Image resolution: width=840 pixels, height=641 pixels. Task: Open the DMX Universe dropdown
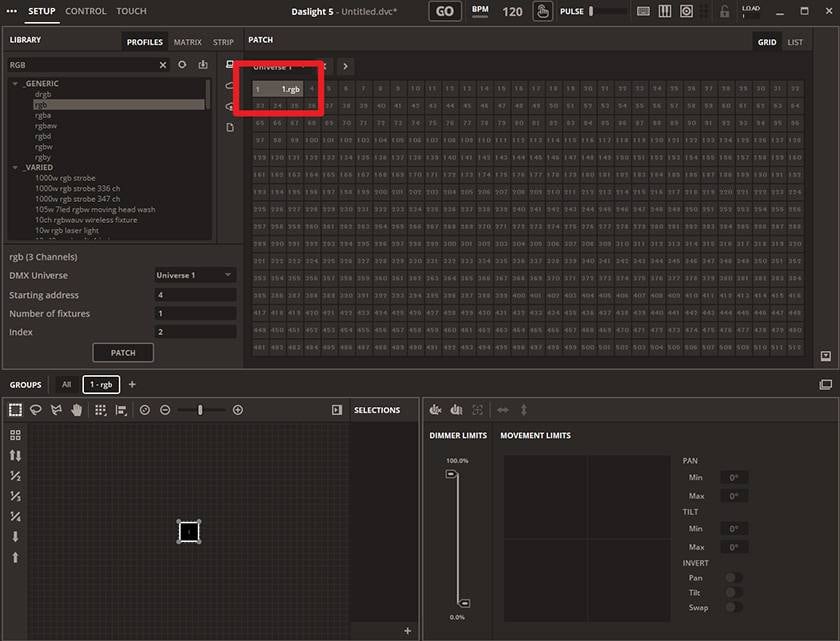tap(195, 275)
